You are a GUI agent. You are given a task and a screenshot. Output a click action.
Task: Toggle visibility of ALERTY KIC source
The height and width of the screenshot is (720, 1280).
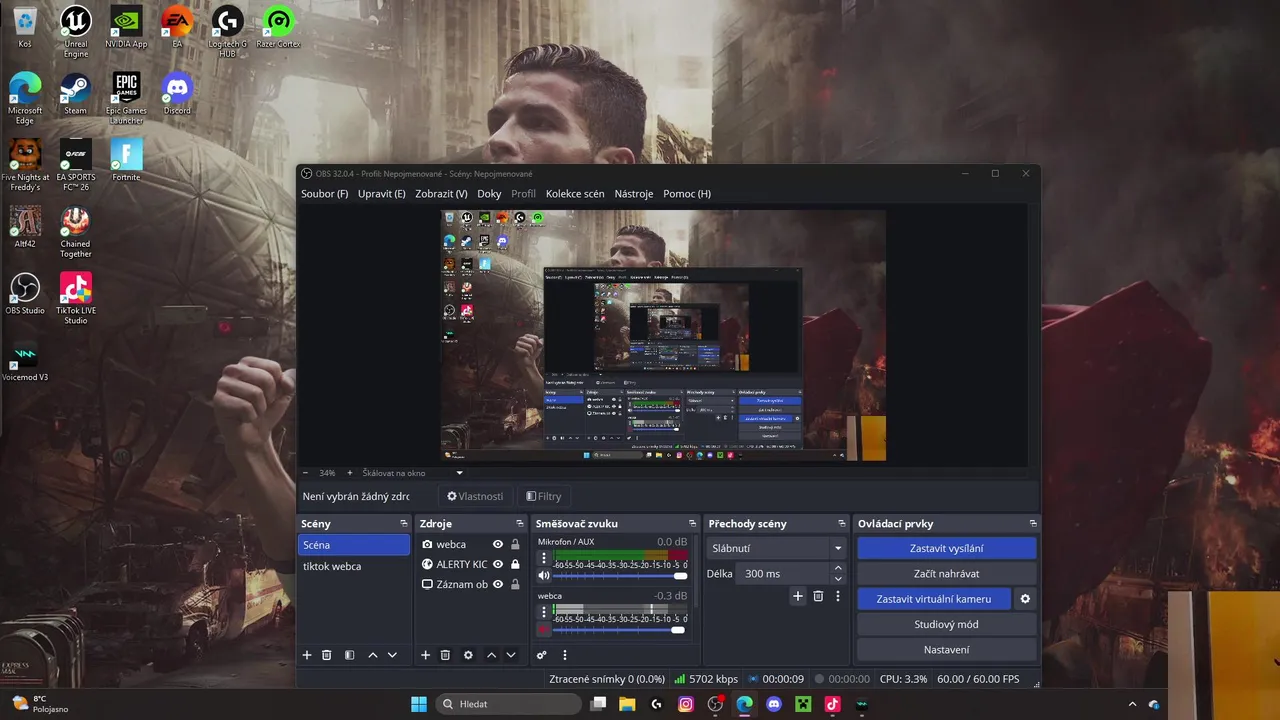(x=498, y=564)
